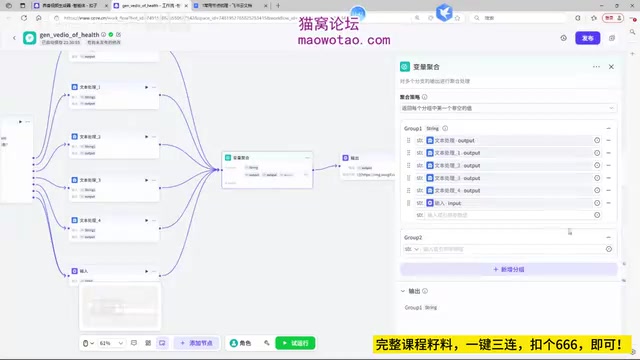Open the three-dot menu of 变量聚合 panel
This screenshot has height=360, width=640.
pos(596,67)
